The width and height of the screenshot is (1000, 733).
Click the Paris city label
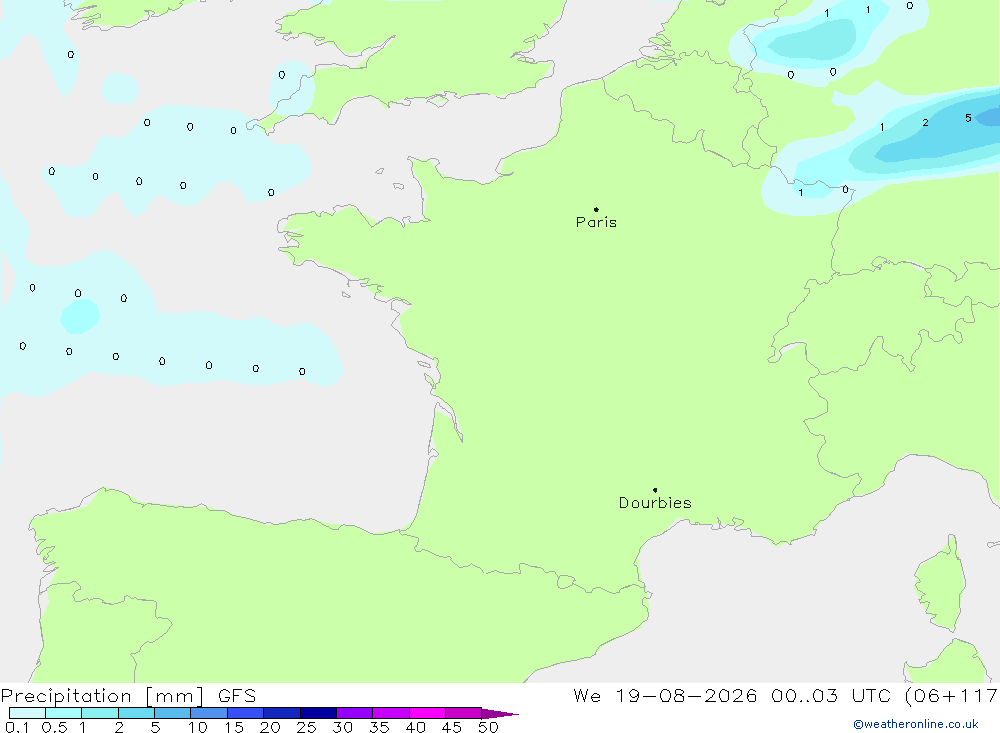point(596,222)
